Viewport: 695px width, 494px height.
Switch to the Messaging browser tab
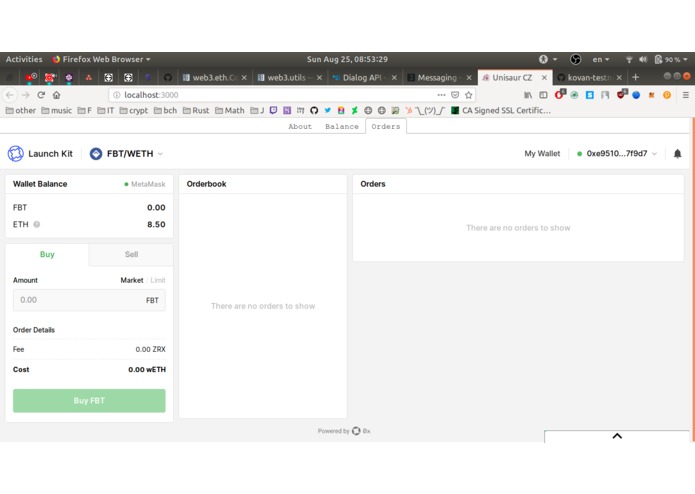point(439,78)
